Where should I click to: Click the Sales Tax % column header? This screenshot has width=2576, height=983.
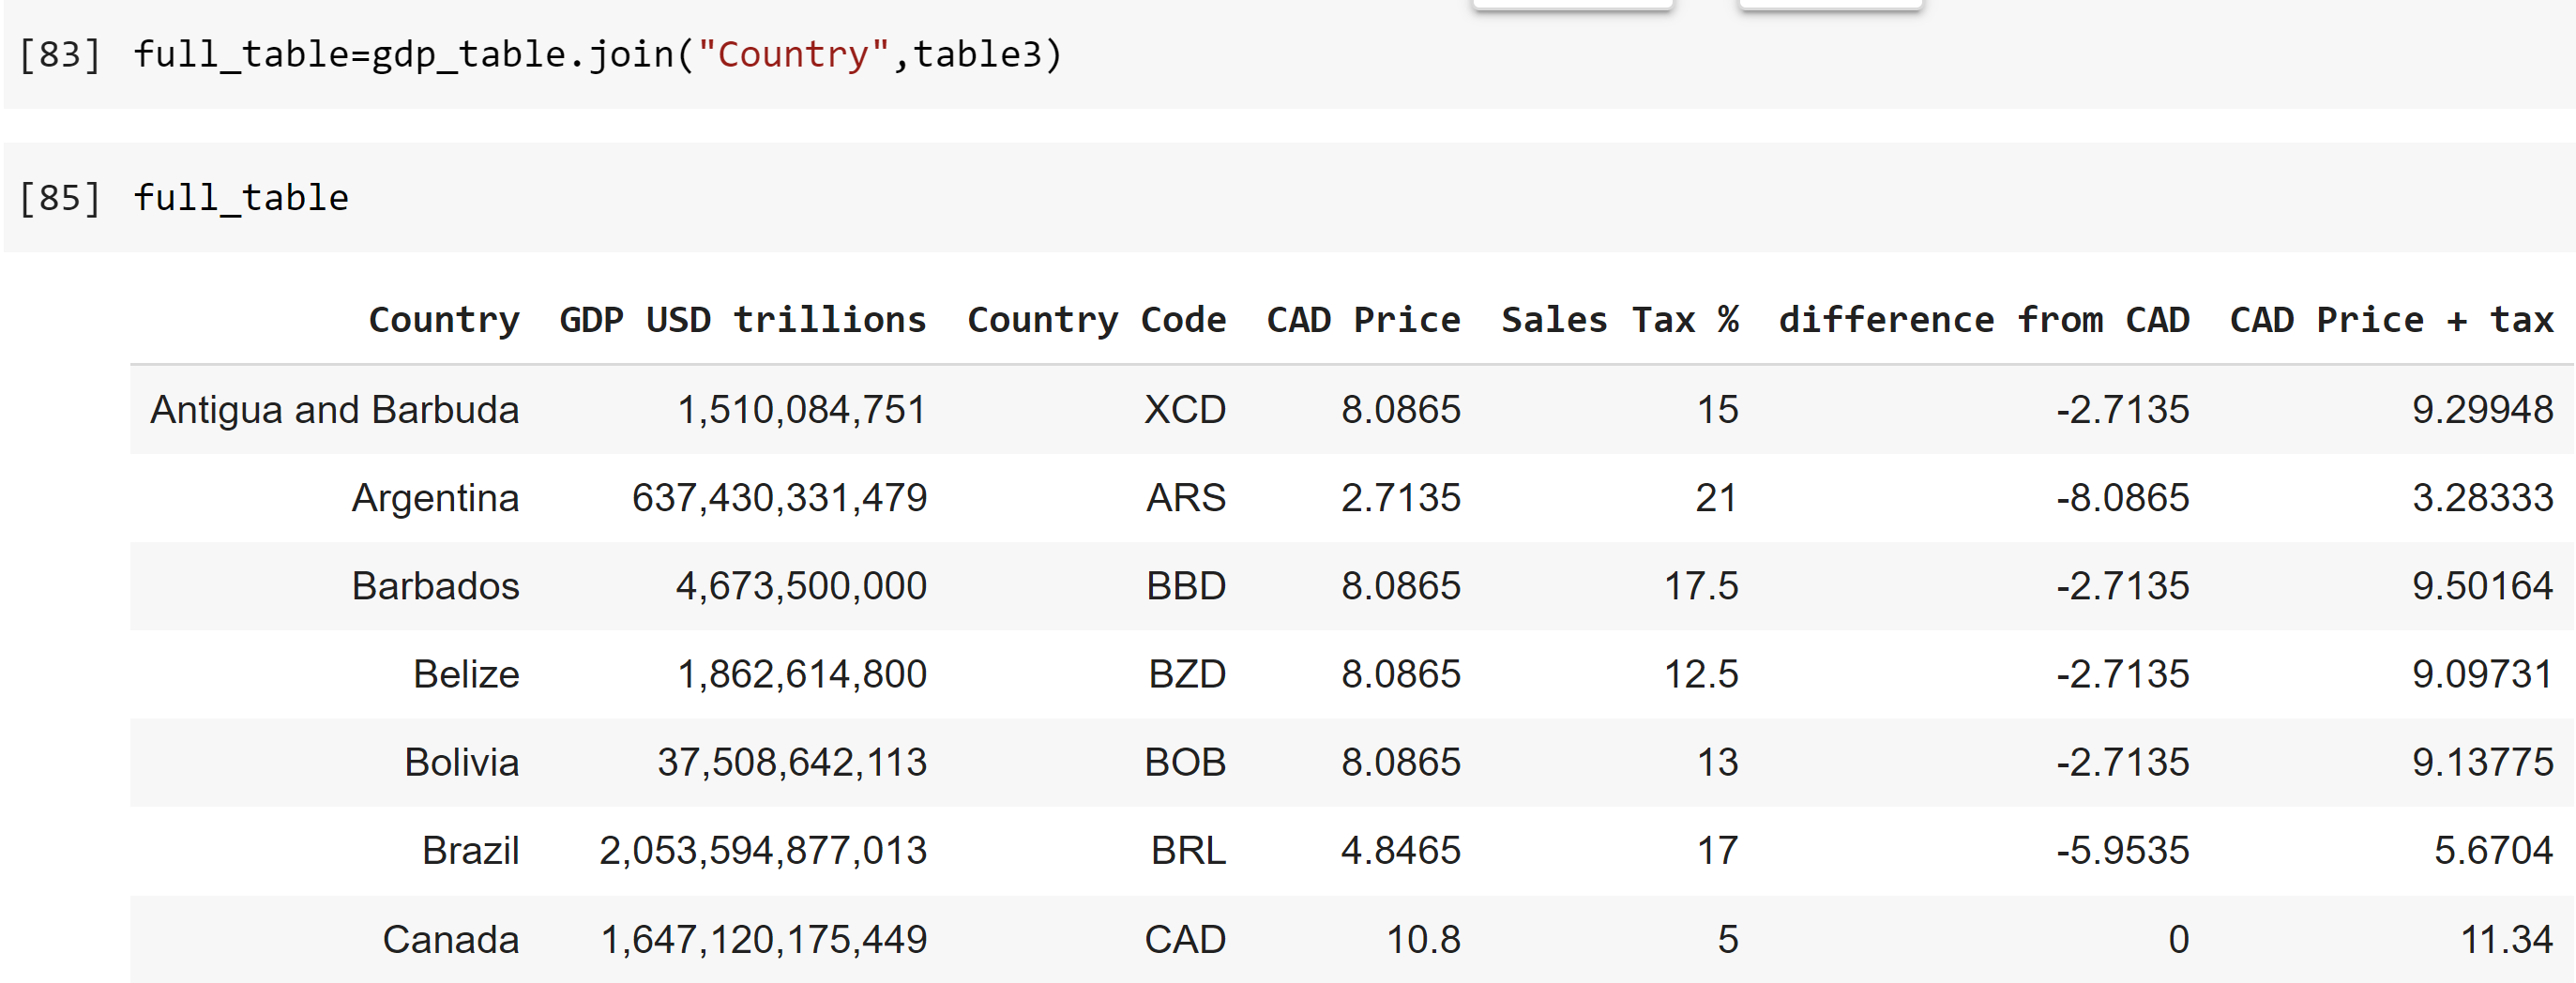[x=1619, y=320]
